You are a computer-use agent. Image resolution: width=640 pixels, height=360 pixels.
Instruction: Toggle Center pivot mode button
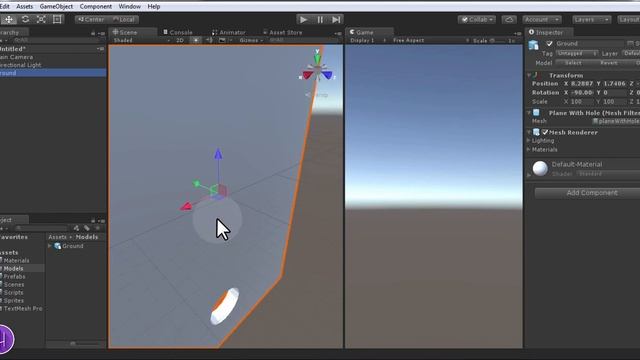(91, 19)
